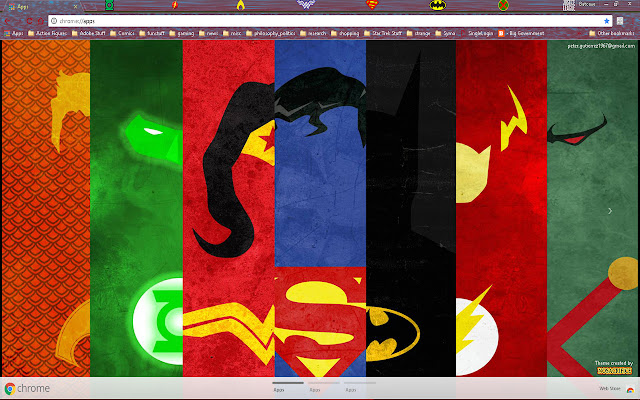Select the Apps browser tab
Image resolution: width=640 pixels, height=400 pixels.
point(41,7)
